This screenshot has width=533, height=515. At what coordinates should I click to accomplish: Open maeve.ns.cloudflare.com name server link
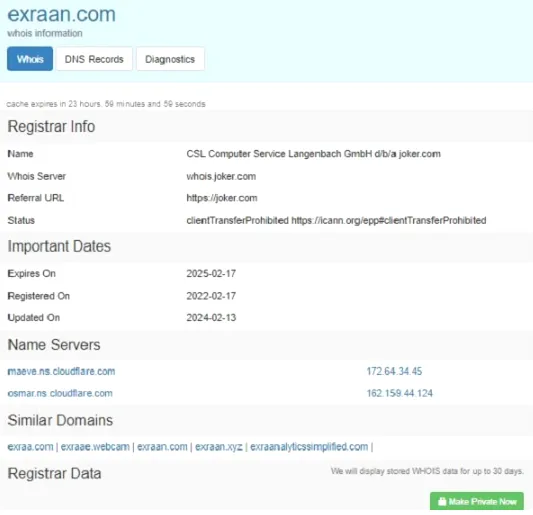[x=61, y=371]
